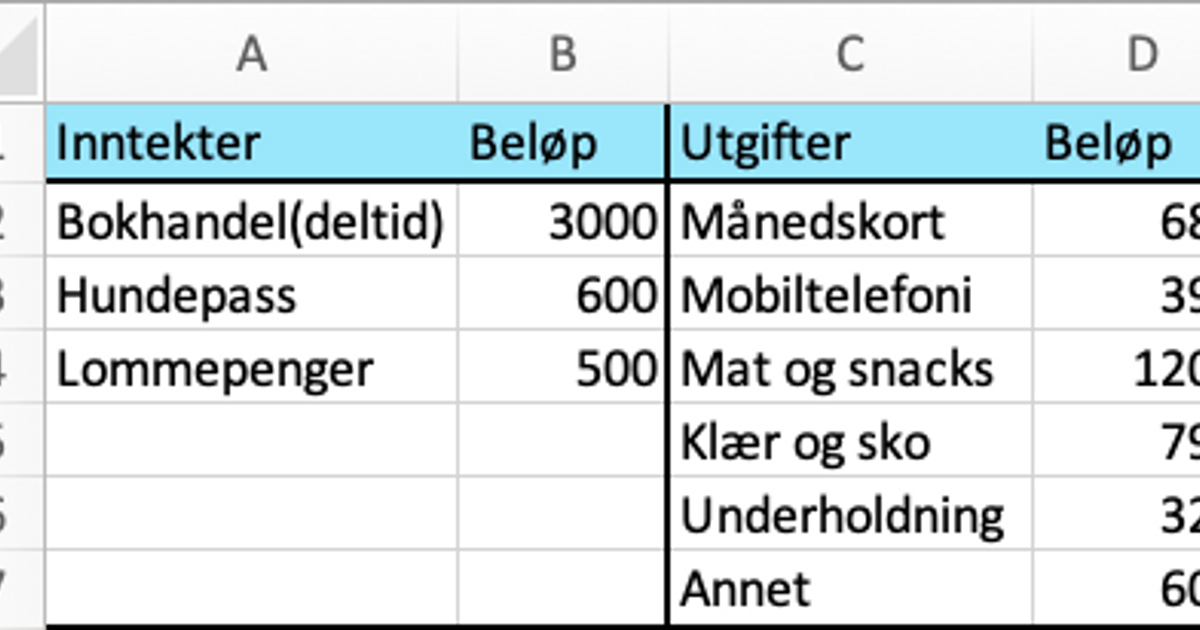Screen dimensions: 1200x630
Task: Click the cell with value 500
Action: 563,369
